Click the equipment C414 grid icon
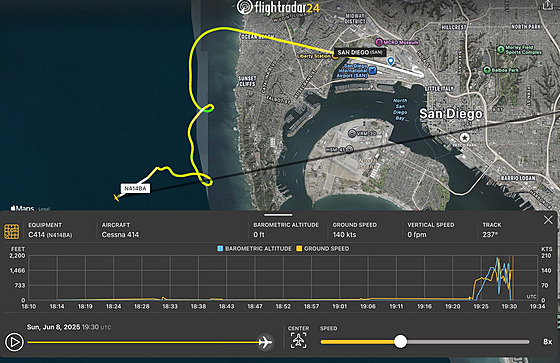Viewport: 560px width, 363px height. (11, 231)
